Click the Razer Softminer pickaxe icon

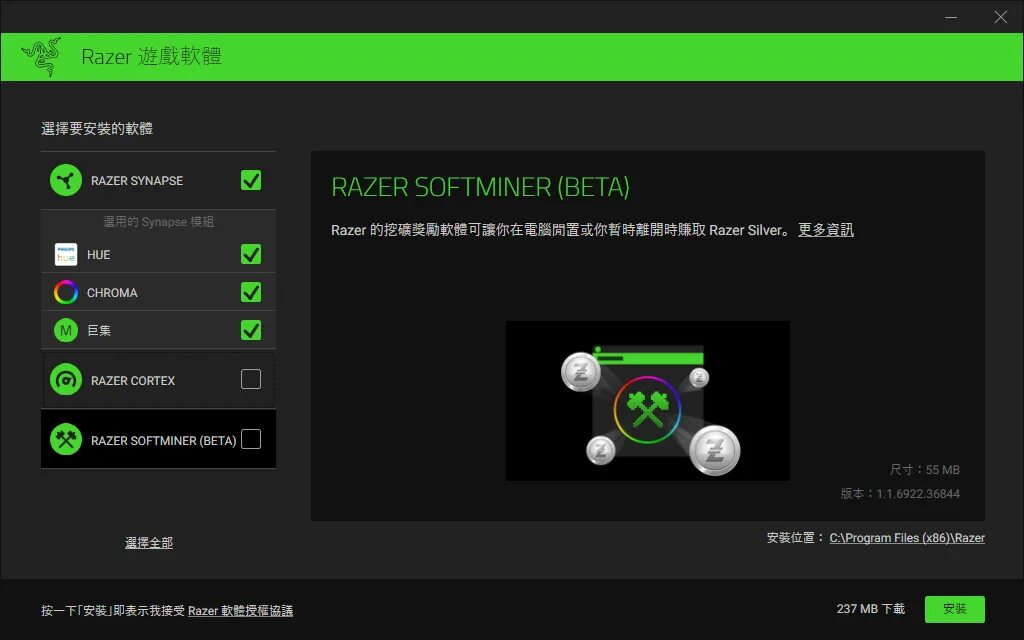point(66,440)
